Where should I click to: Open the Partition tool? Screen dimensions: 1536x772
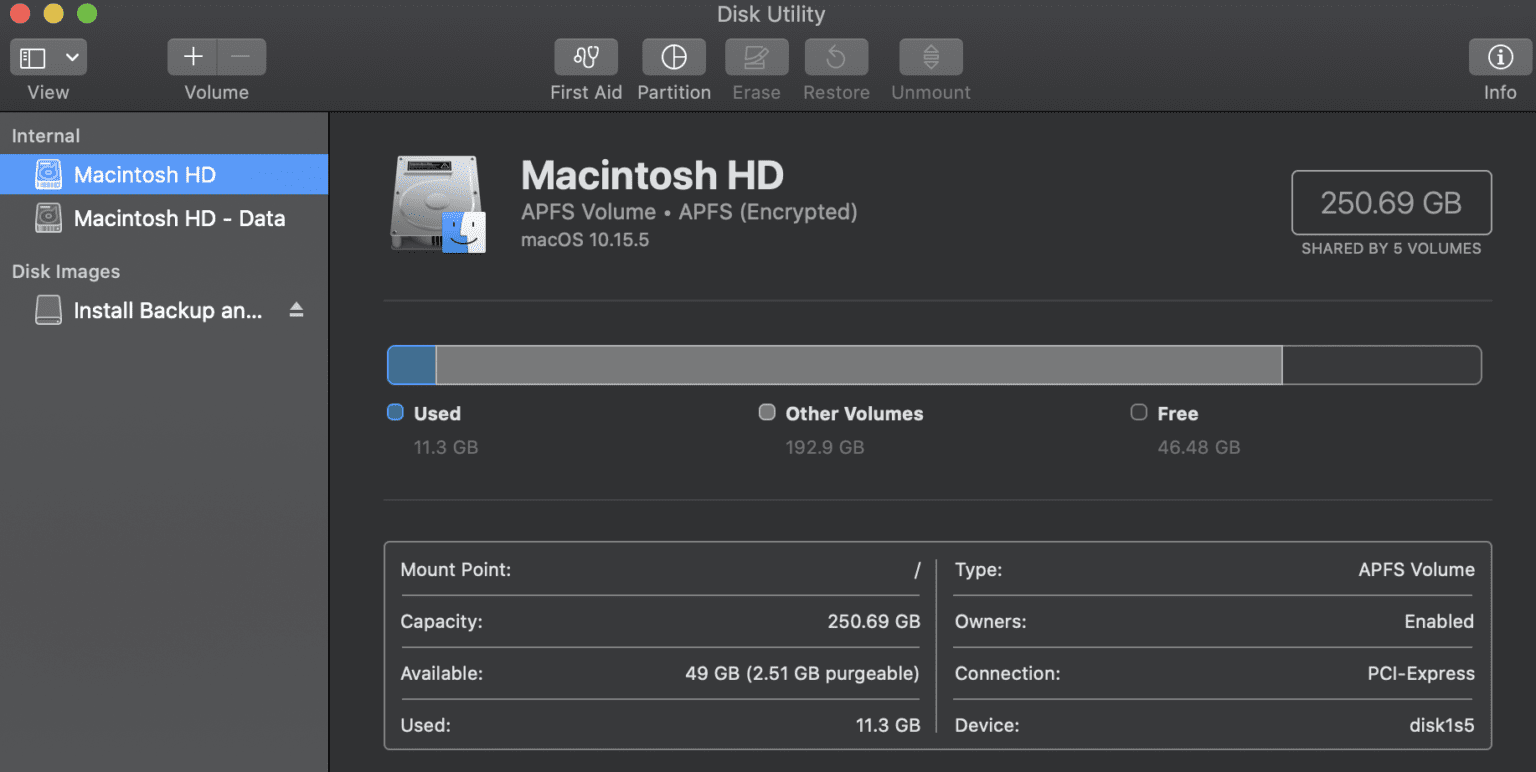click(x=673, y=57)
